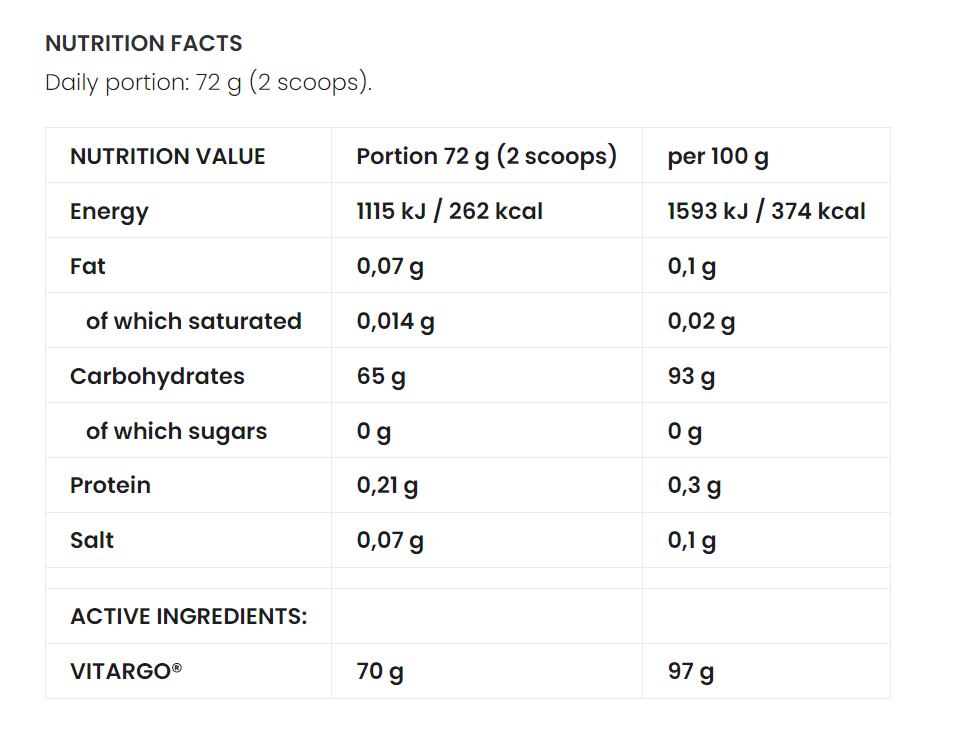Select the NUTRITION VALUE header cell
Image resolution: width=955 pixels, height=746 pixels.
pyautogui.click(x=168, y=157)
